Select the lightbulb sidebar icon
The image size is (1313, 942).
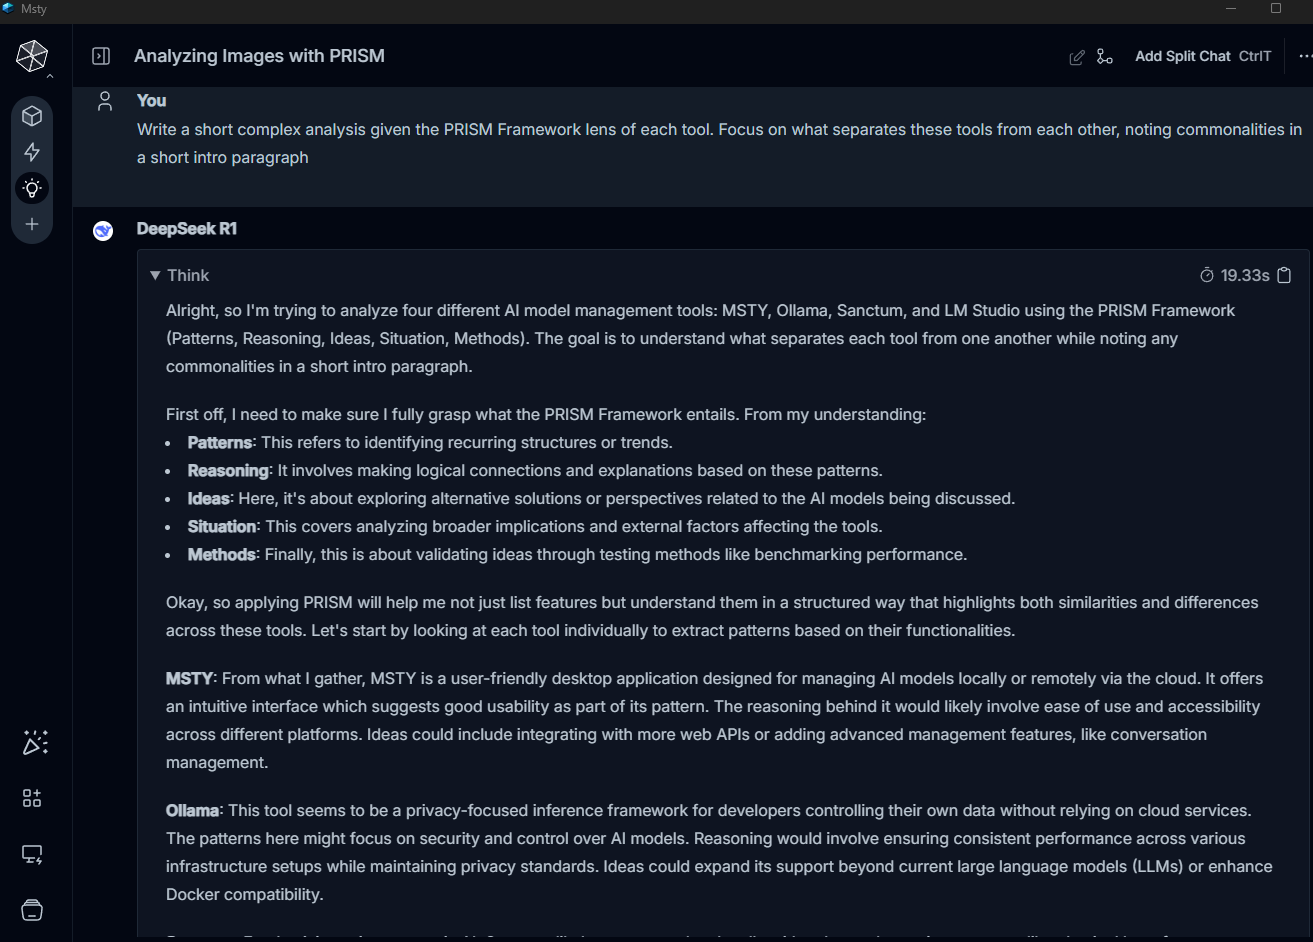[32, 188]
